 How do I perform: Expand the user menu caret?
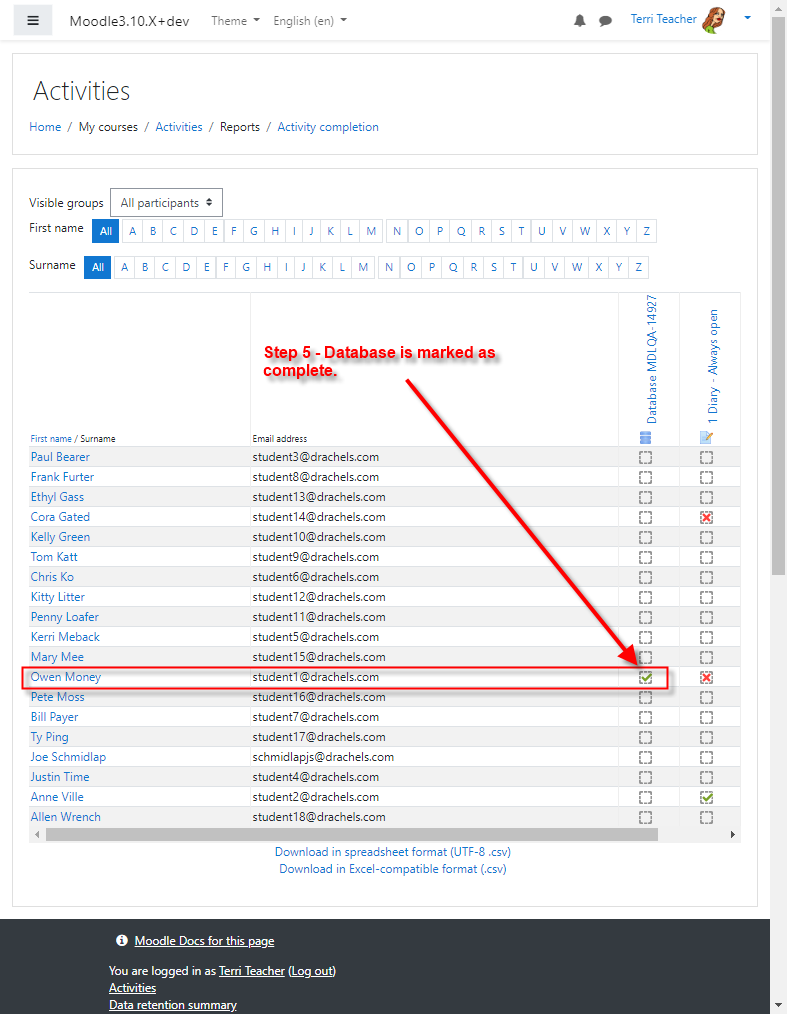[x=748, y=18]
